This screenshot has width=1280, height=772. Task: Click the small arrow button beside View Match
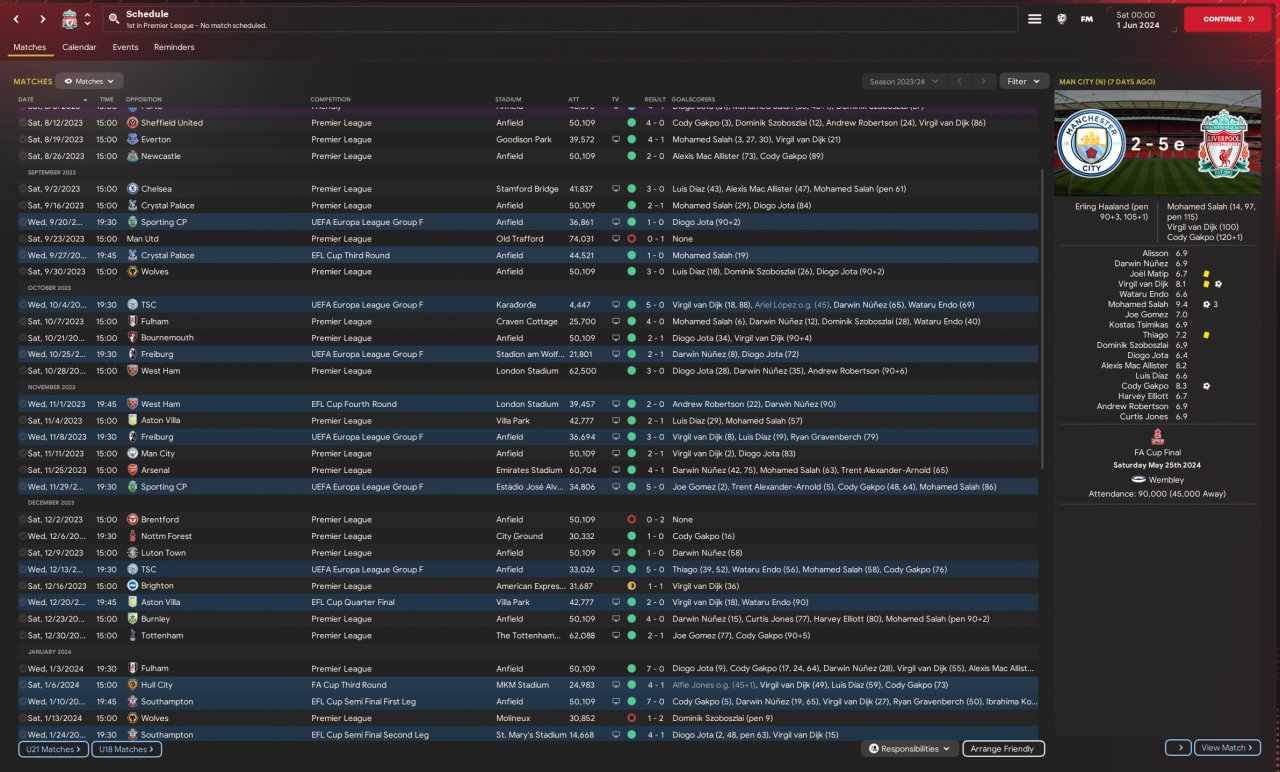pyautogui.click(x=1178, y=748)
